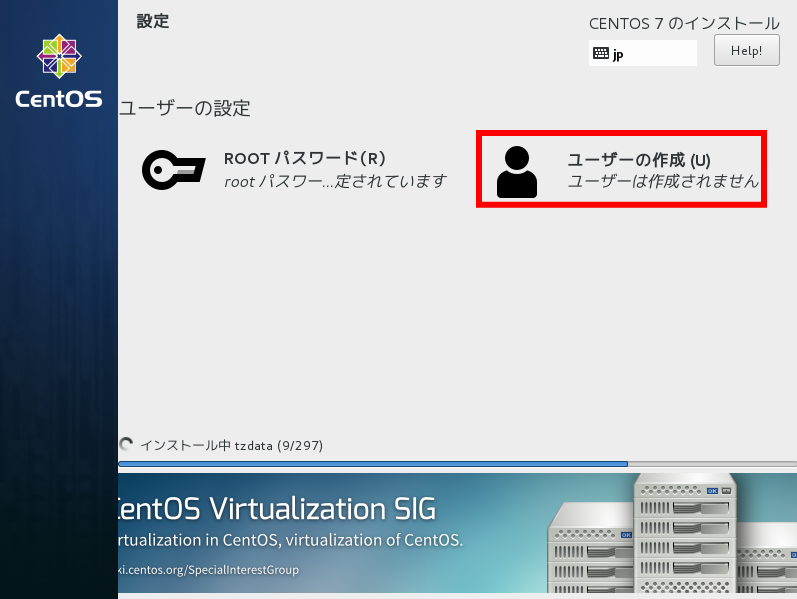The image size is (797, 599).
Task: Click the root password status text
Action: [x=335, y=181]
